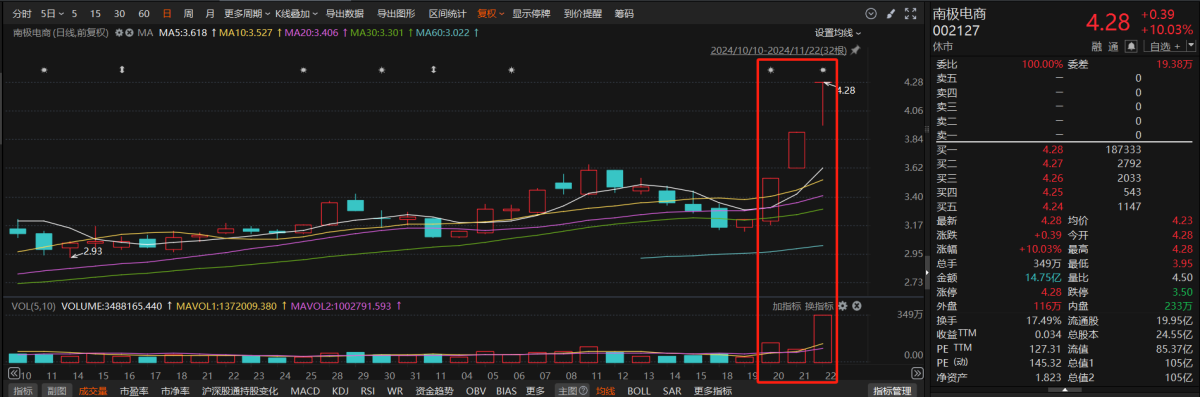Switch to the 周 weekly chart tab
The height and width of the screenshot is (397, 1200).
coord(188,14)
